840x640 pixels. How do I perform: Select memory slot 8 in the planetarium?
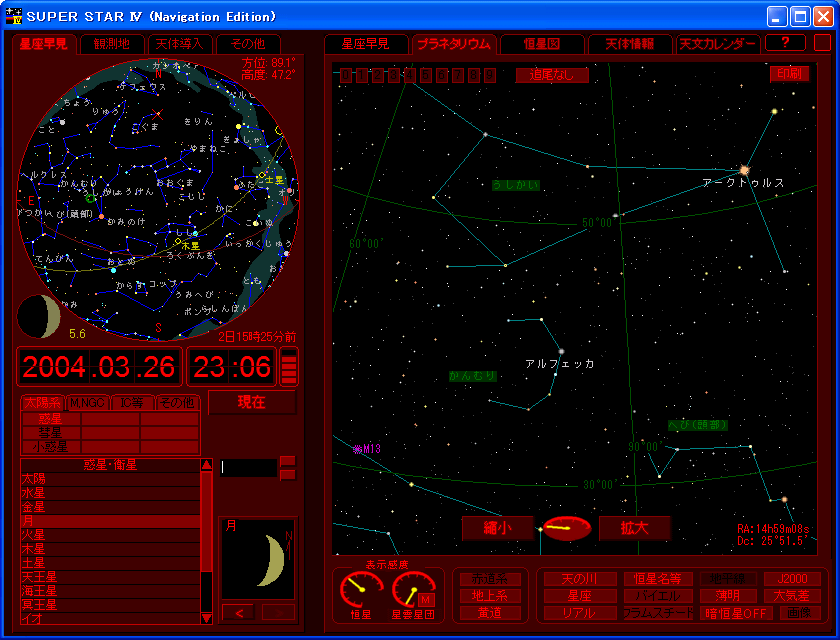tap(474, 75)
